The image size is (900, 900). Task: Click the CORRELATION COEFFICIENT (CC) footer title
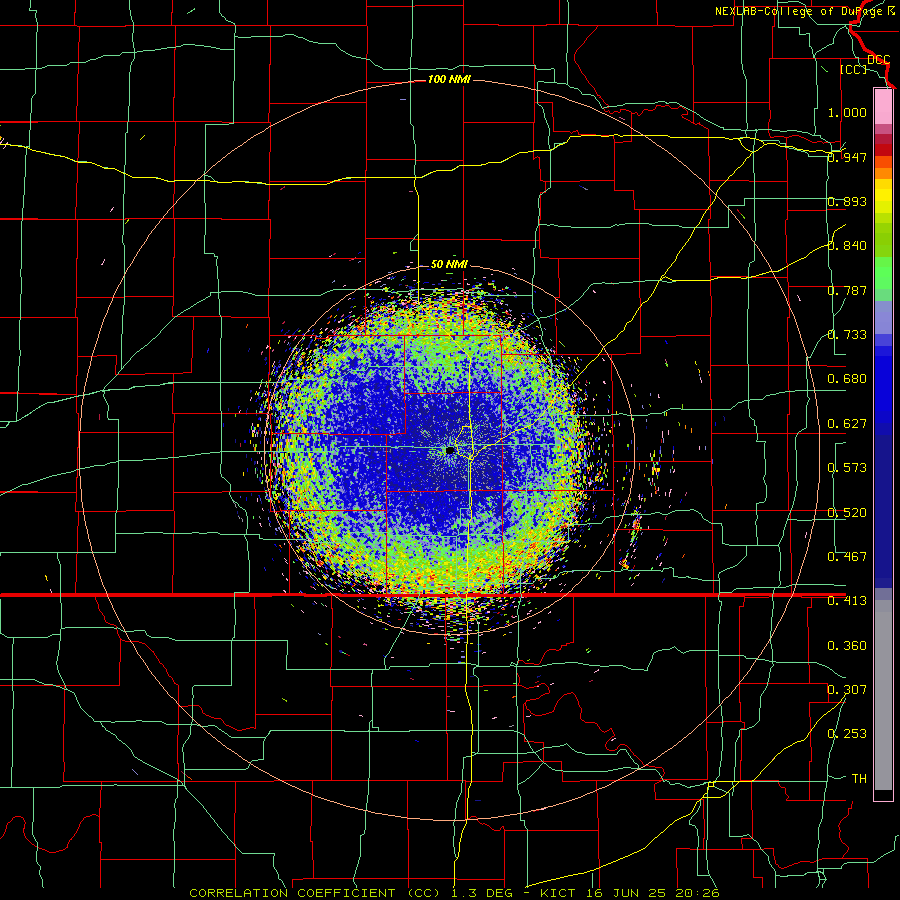pos(315,893)
